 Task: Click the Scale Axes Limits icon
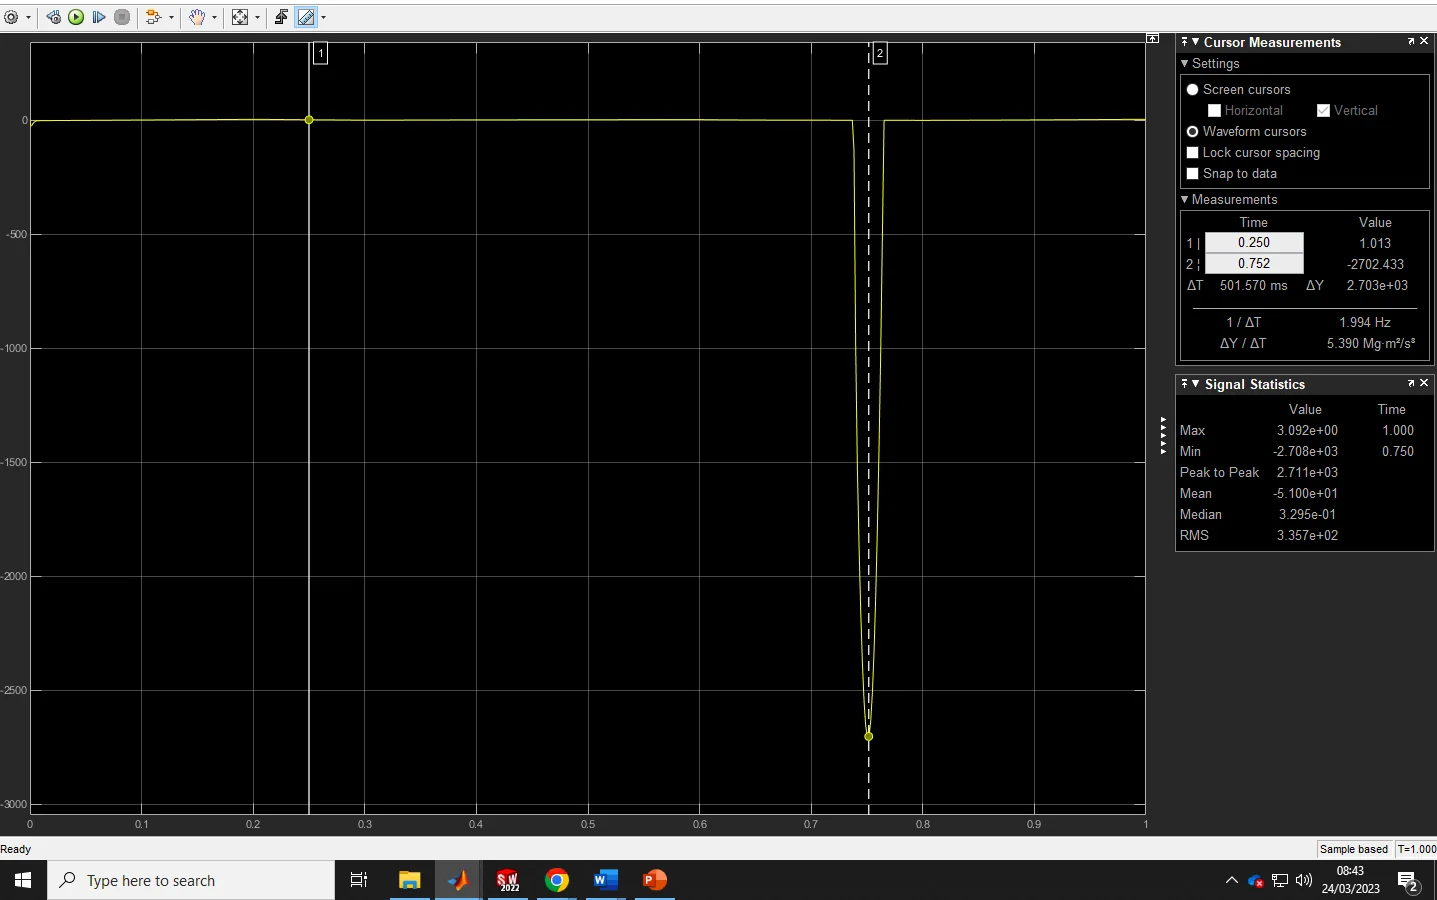click(x=240, y=17)
